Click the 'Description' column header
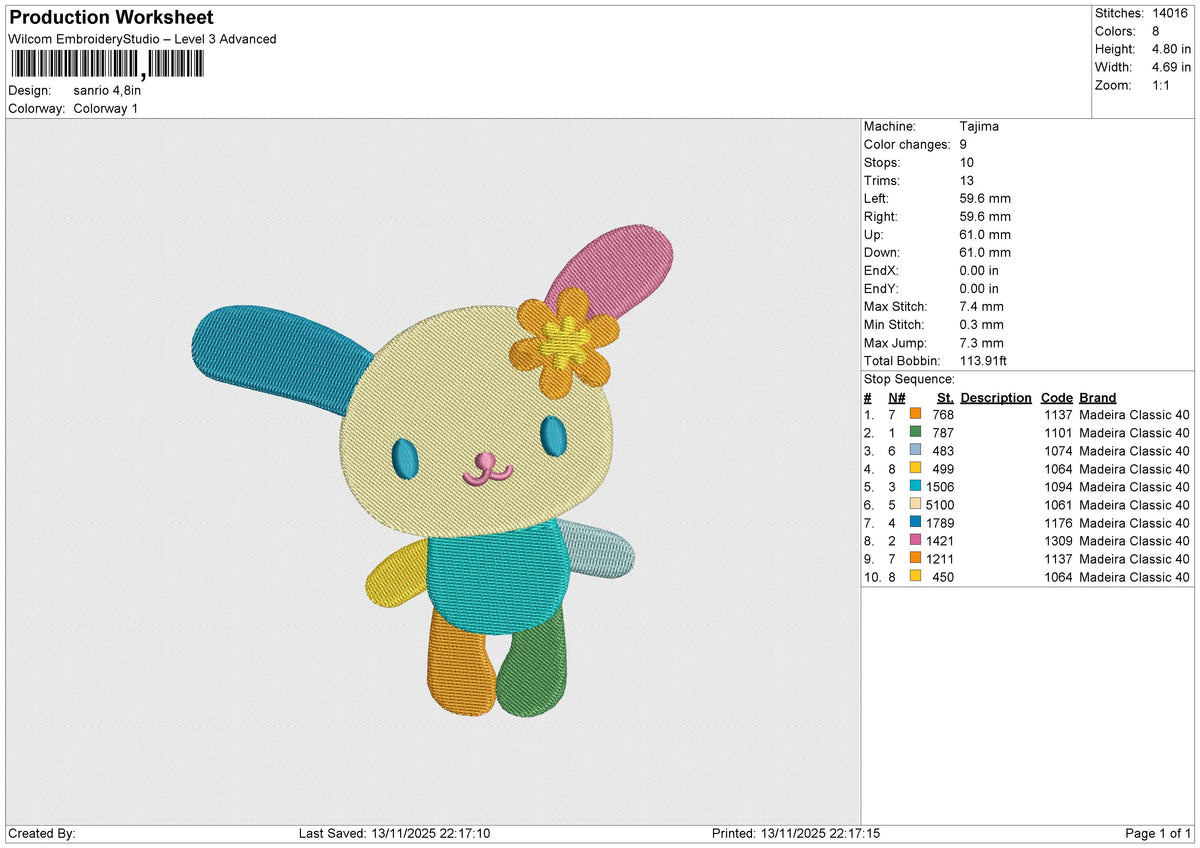Viewport: 1200px width, 848px height. (996, 398)
